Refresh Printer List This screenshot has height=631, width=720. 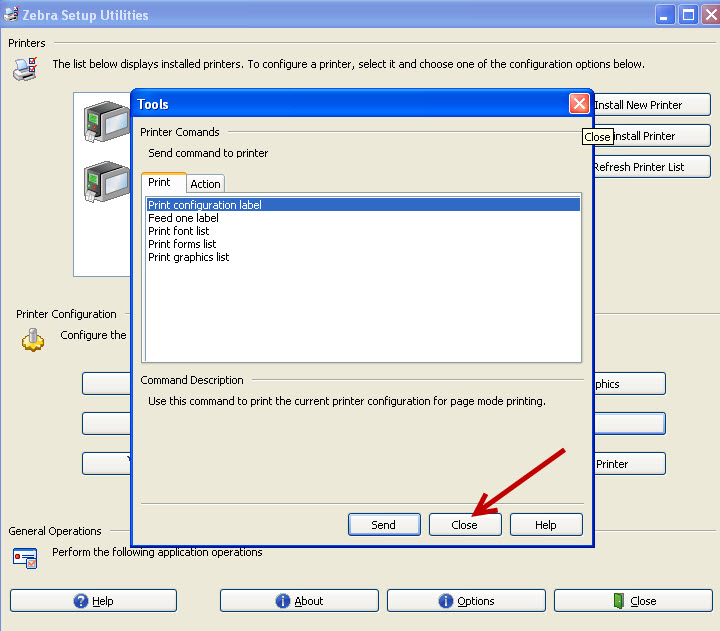click(650, 167)
